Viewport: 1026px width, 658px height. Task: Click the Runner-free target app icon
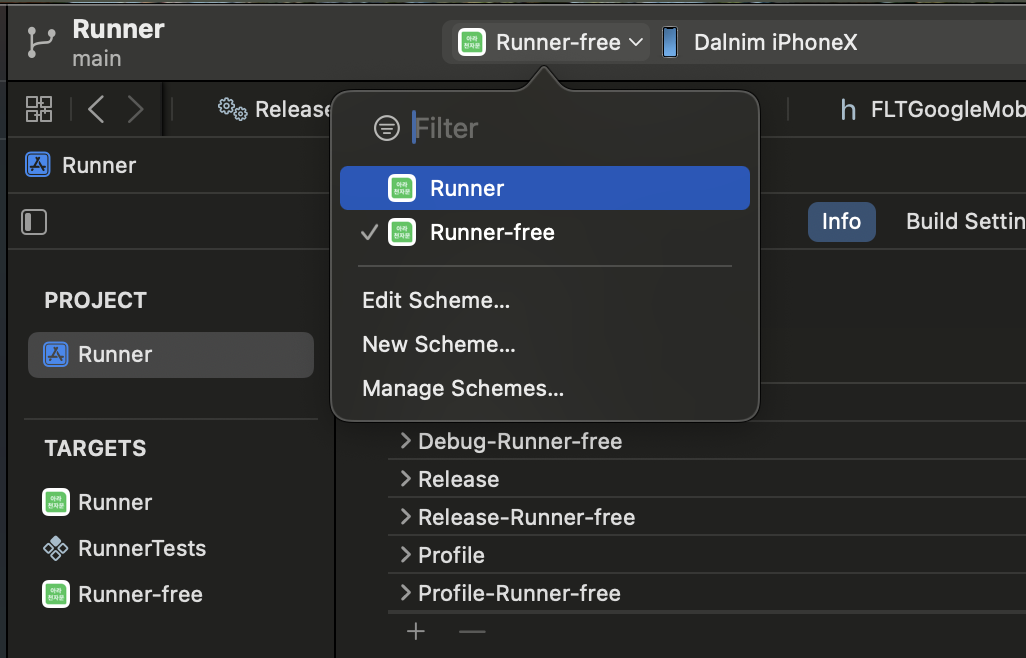point(56,595)
